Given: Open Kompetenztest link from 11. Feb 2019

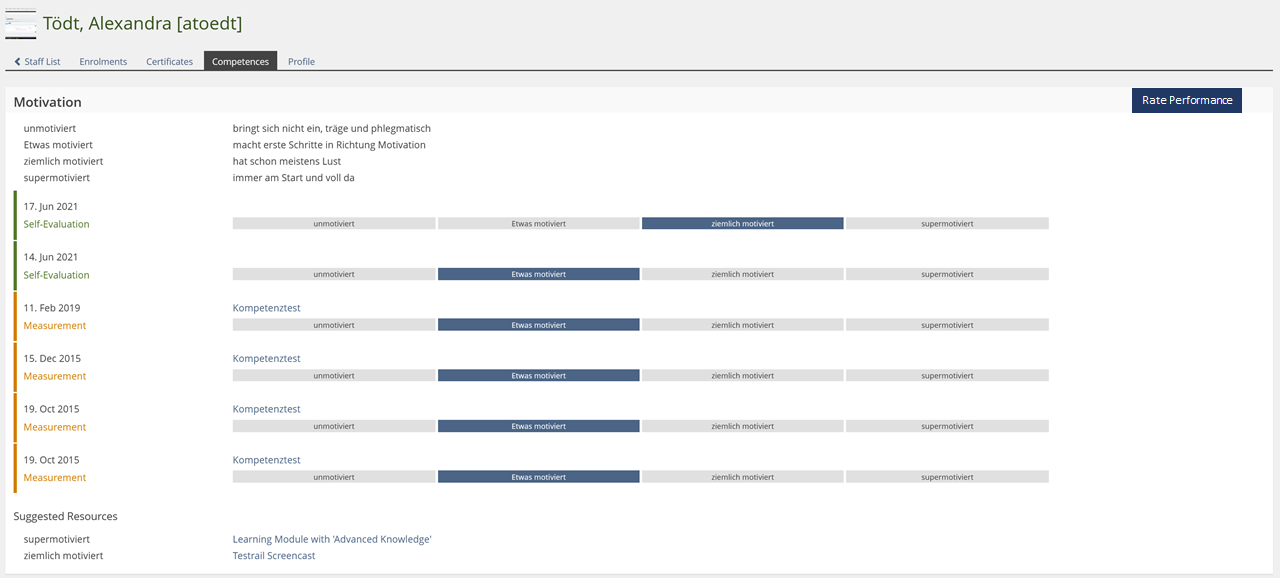Looking at the screenshot, I should (266, 308).
